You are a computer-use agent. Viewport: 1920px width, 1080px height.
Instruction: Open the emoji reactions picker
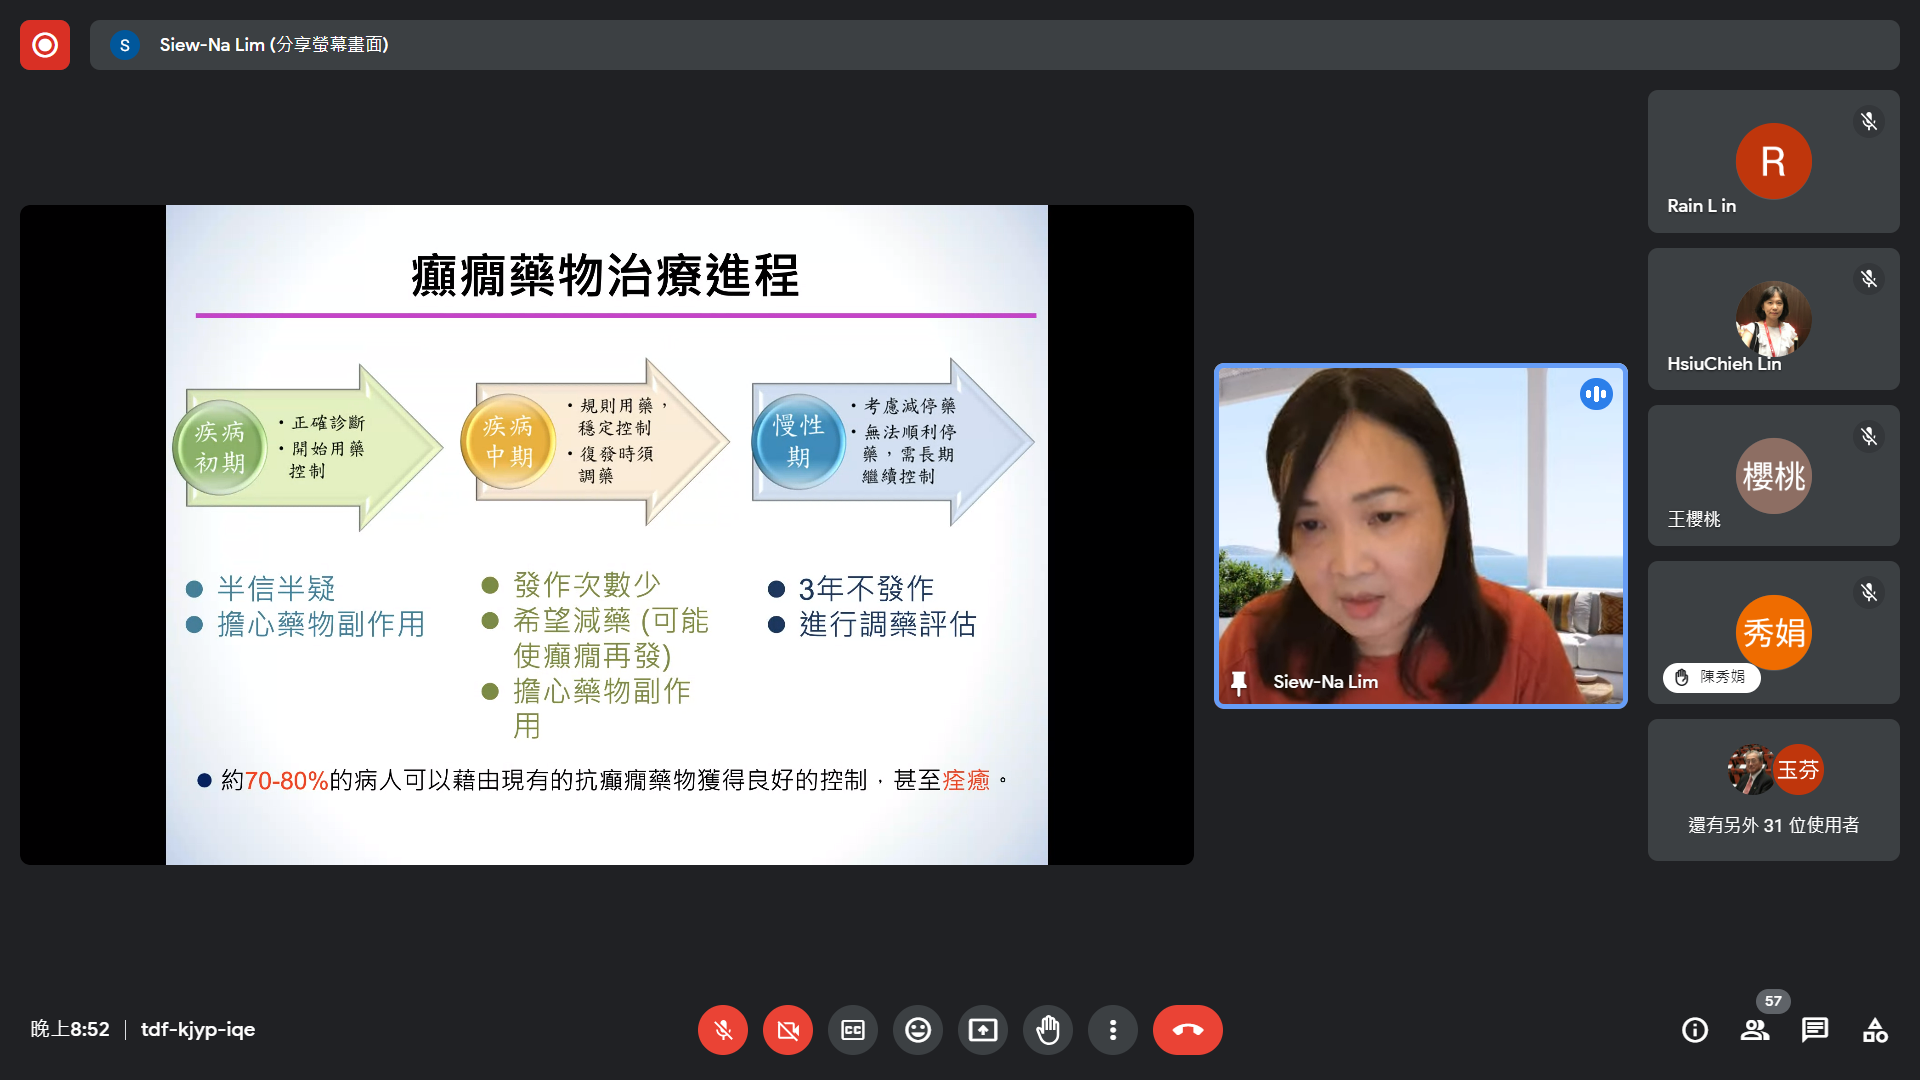[x=918, y=1030]
